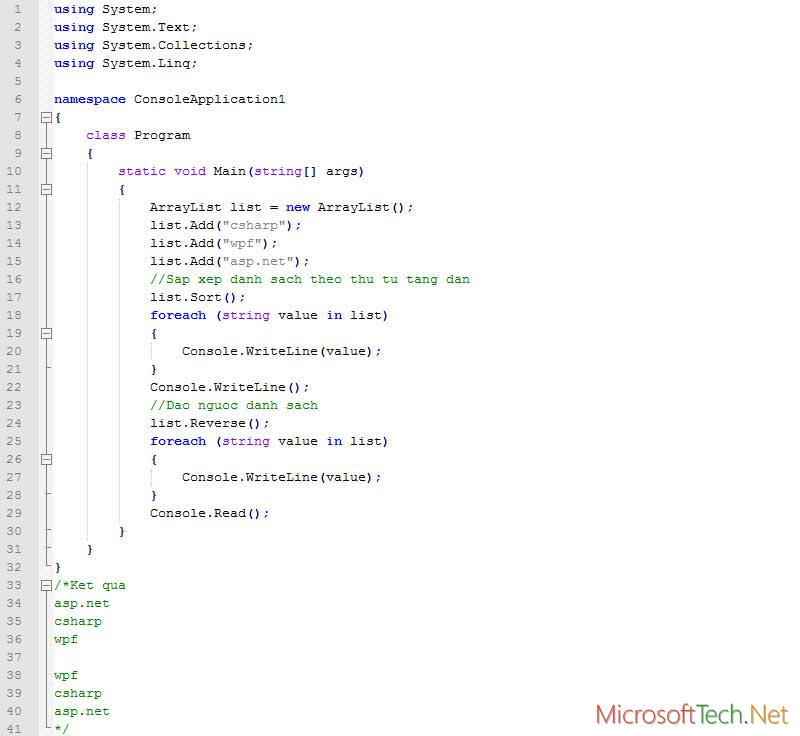
Task: Select line number 1
Action: point(16,9)
